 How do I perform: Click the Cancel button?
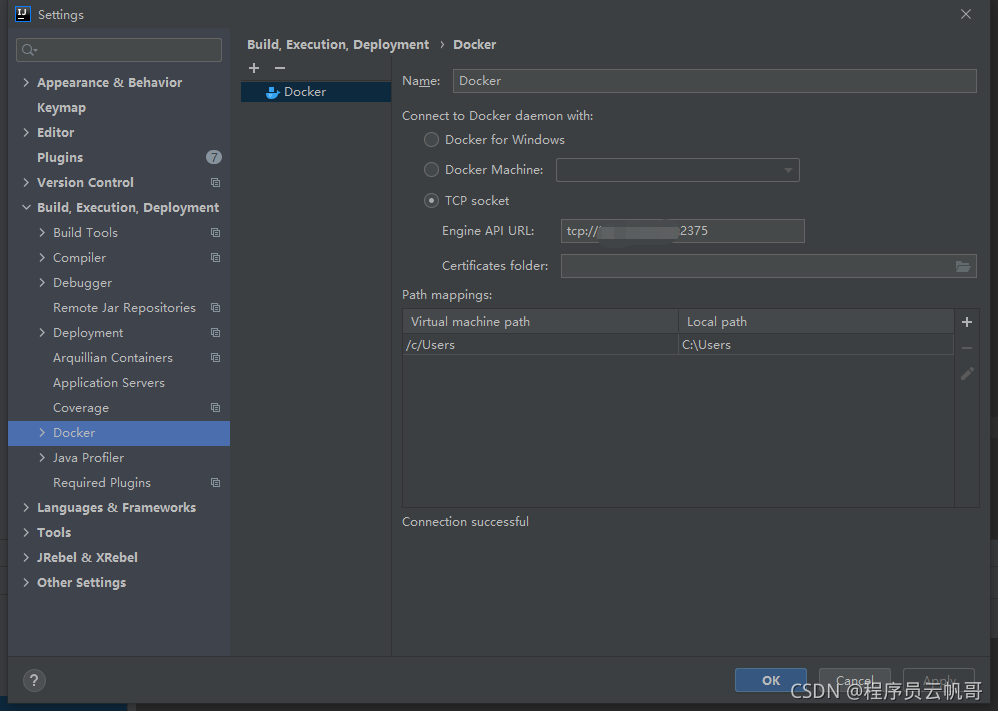point(854,680)
